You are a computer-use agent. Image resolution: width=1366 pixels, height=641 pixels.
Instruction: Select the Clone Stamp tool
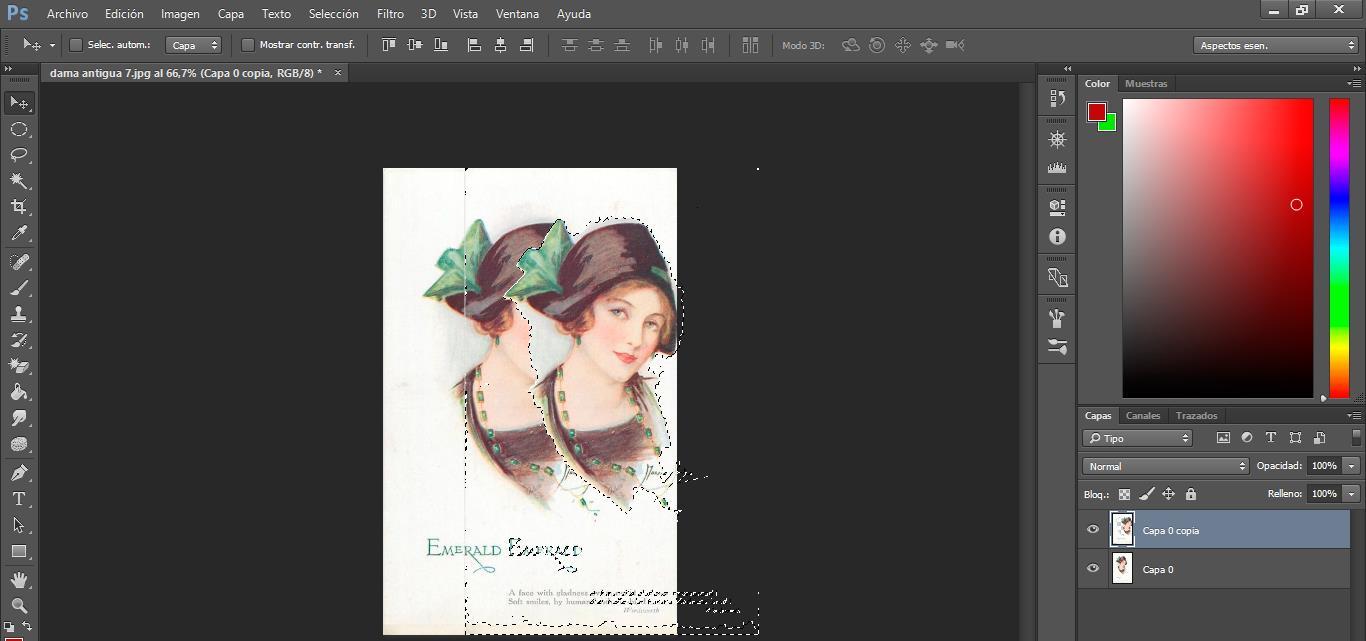click(18, 314)
